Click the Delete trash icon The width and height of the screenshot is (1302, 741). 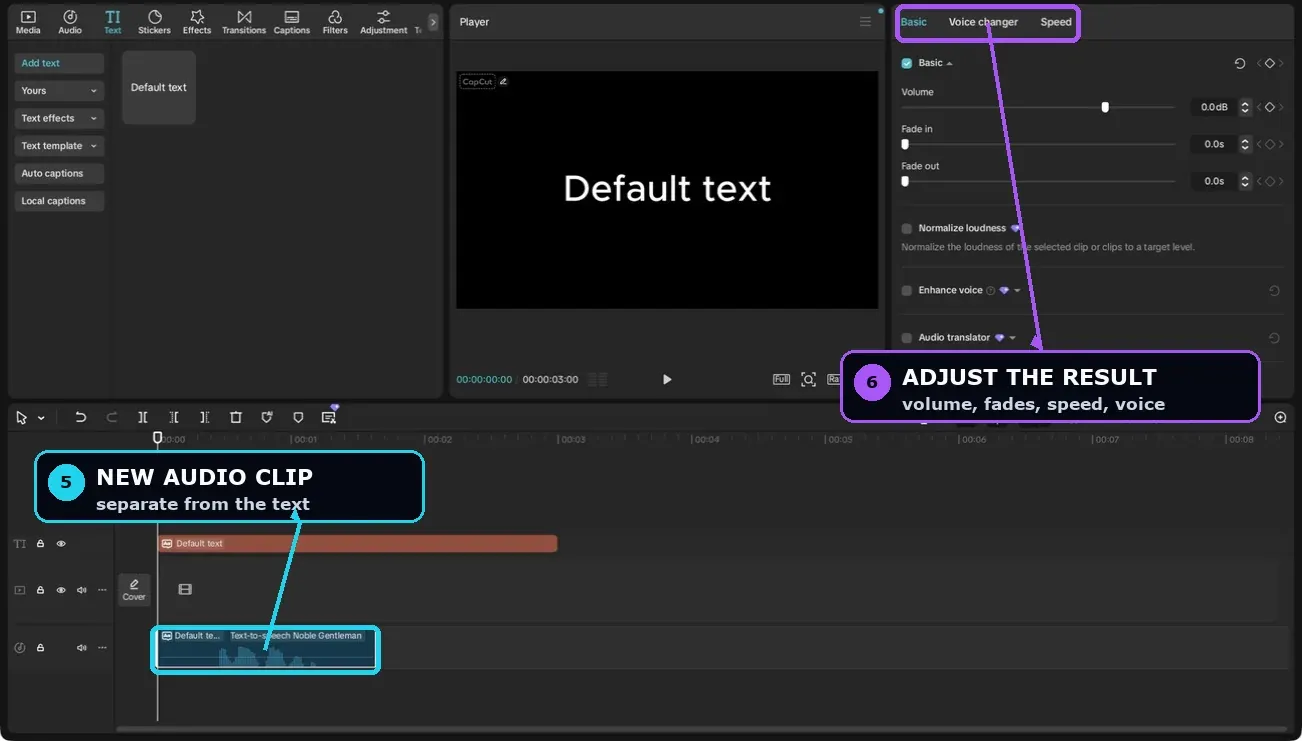[x=236, y=417]
